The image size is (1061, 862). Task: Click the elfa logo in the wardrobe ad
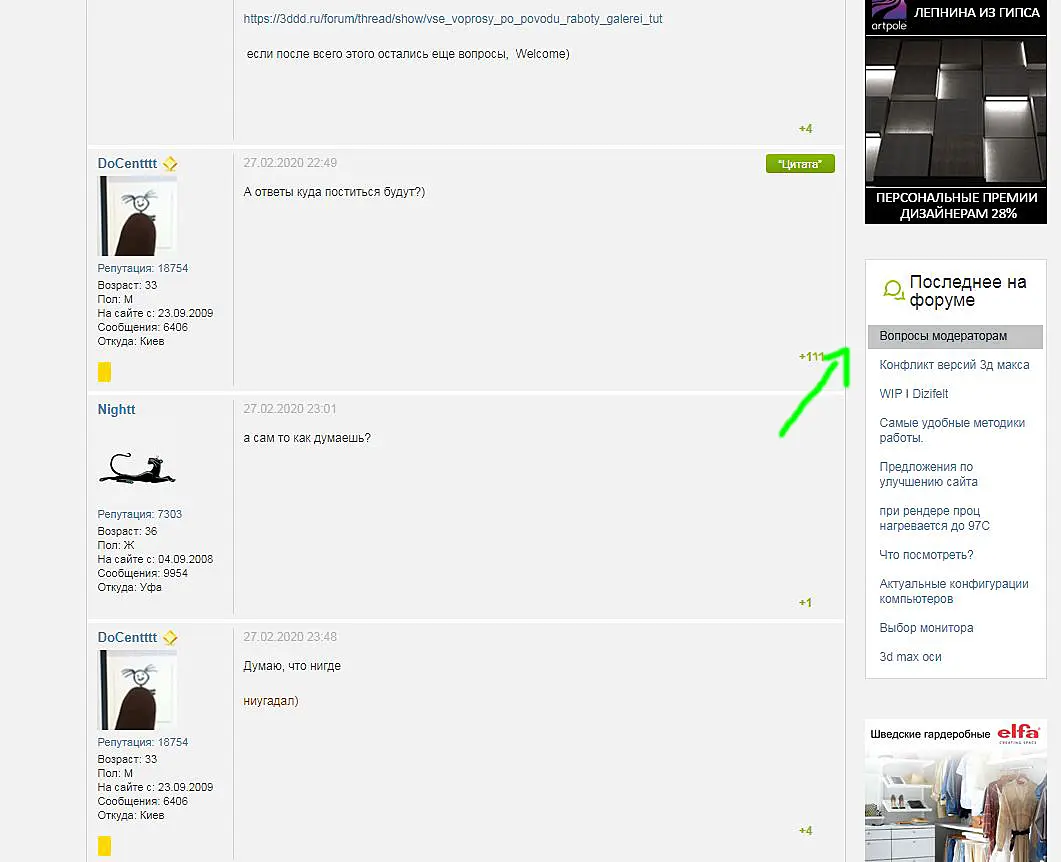tap(1018, 733)
